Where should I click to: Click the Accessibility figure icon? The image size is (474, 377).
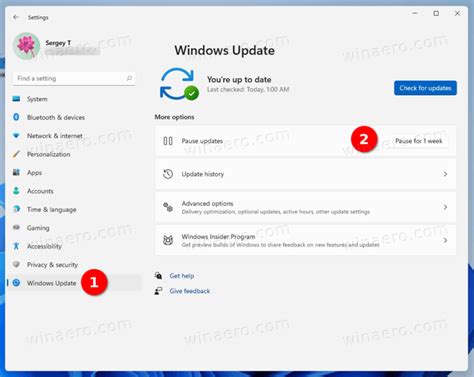click(x=16, y=246)
